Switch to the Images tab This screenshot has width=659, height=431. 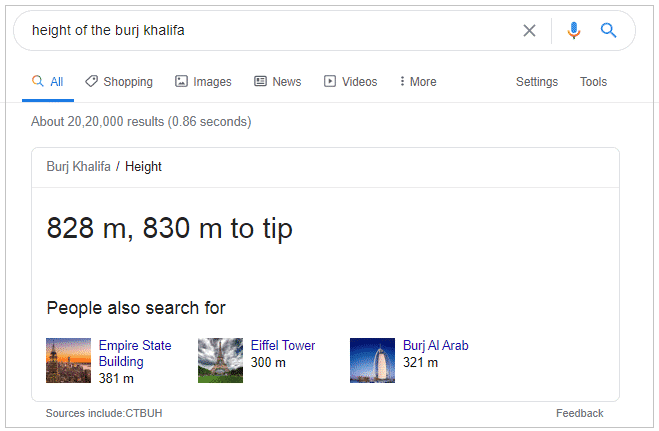[x=203, y=82]
